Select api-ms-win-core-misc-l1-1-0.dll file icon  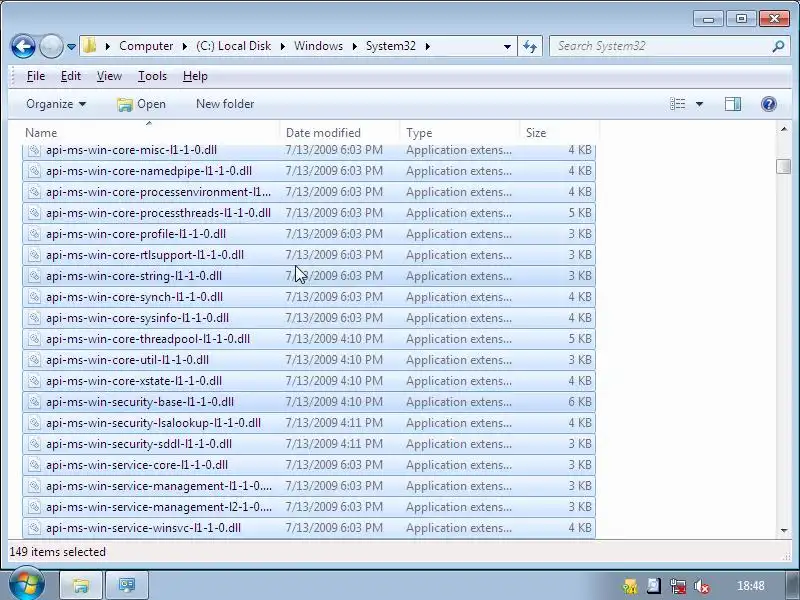pyautogui.click(x=34, y=150)
